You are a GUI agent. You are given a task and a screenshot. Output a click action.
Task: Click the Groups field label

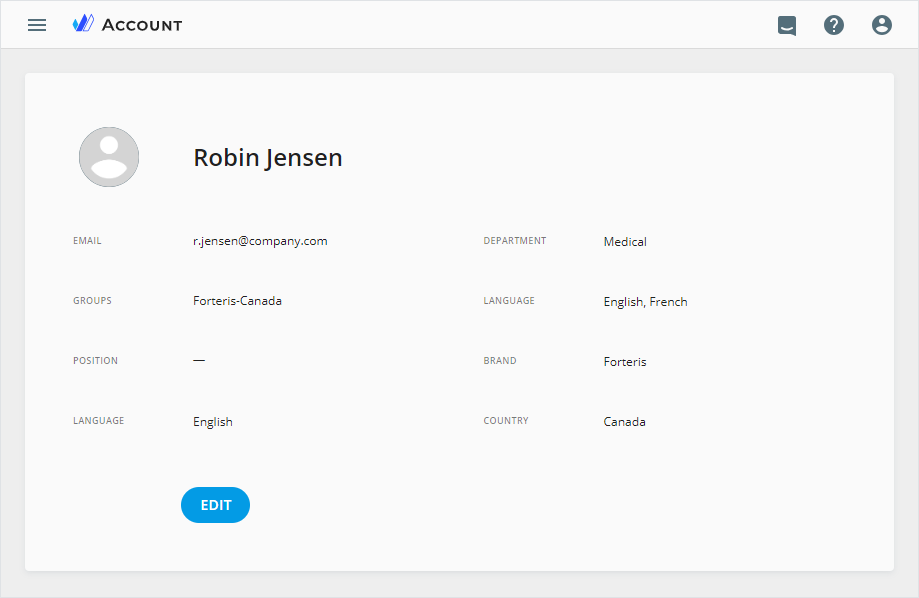coord(92,301)
